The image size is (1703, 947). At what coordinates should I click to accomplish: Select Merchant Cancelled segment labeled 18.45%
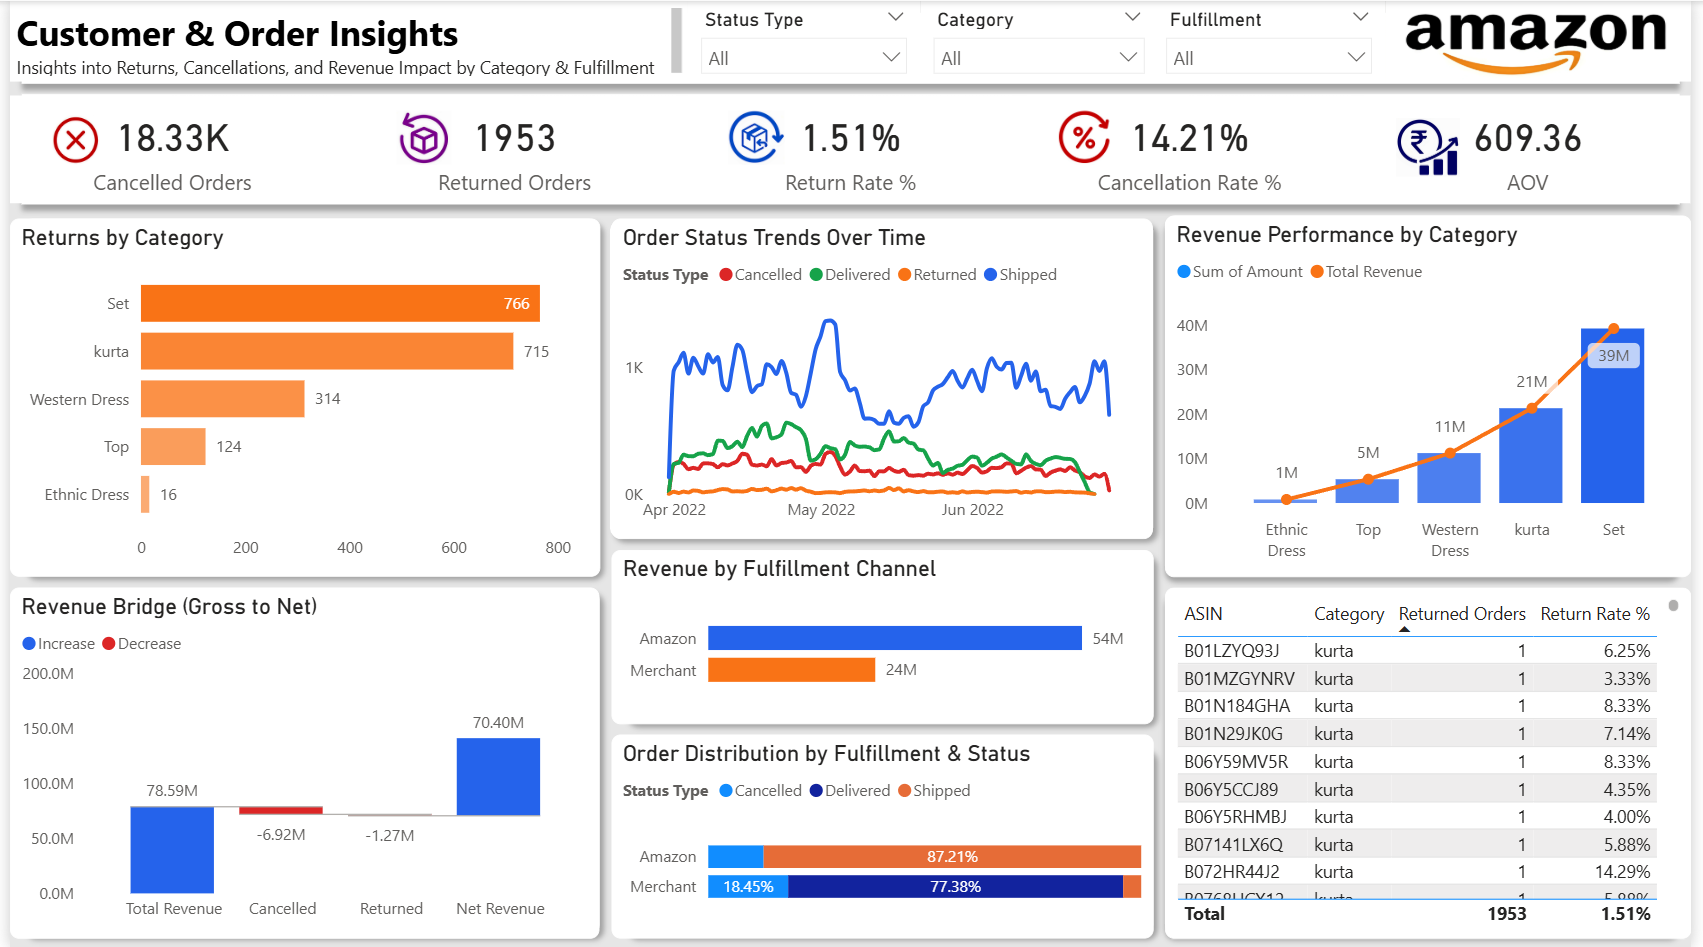coord(748,887)
